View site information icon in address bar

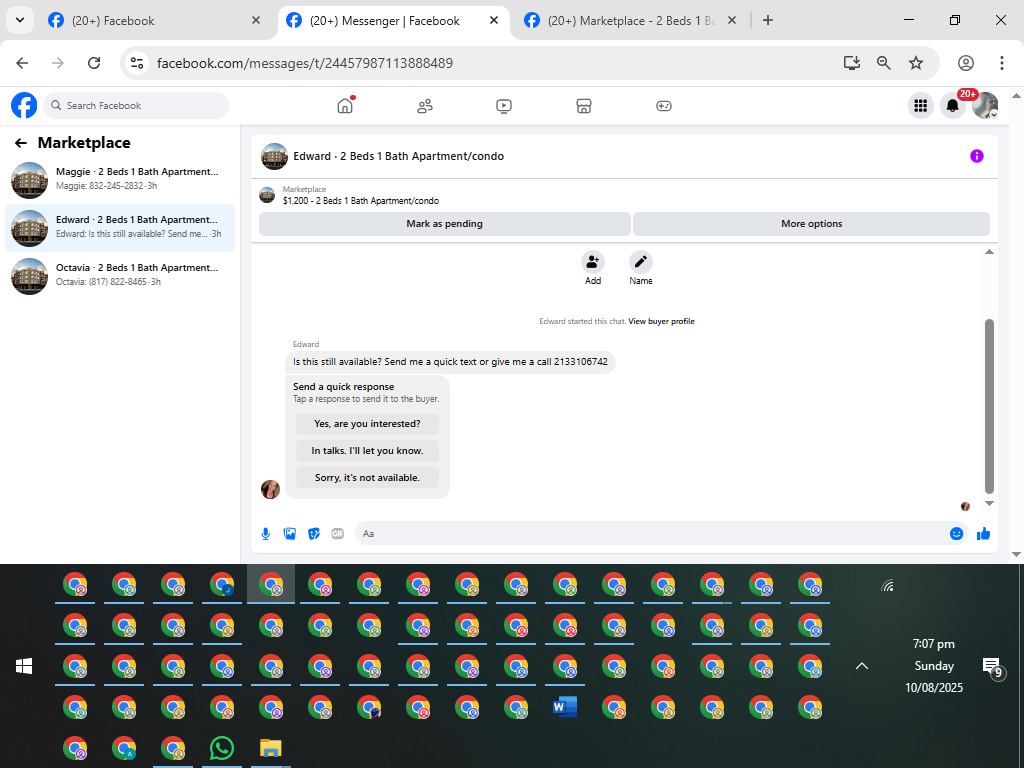tap(137, 63)
